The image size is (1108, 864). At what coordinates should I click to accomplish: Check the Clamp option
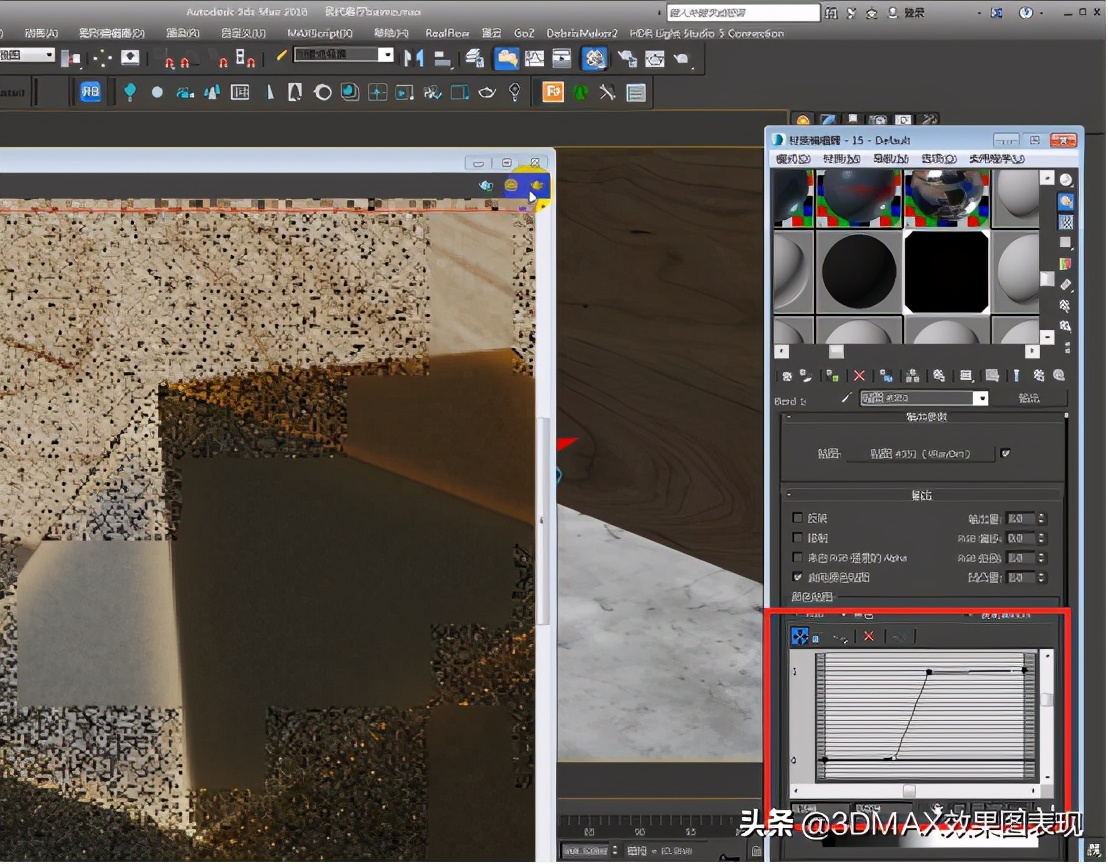(797, 538)
